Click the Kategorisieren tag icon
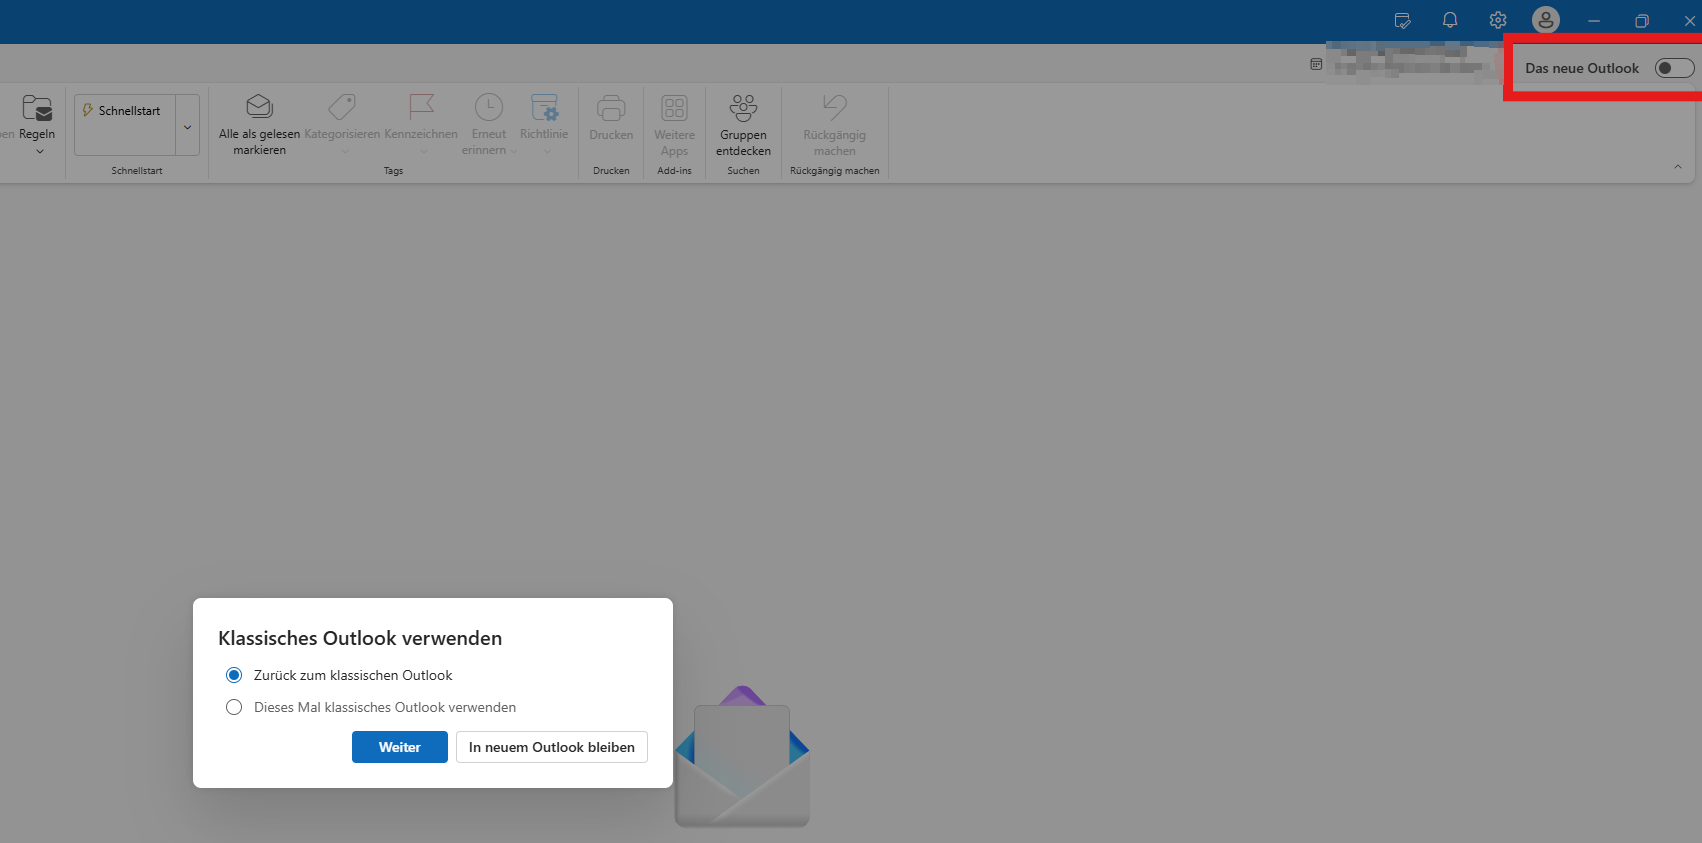 pyautogui.click(x=342, y=106)
